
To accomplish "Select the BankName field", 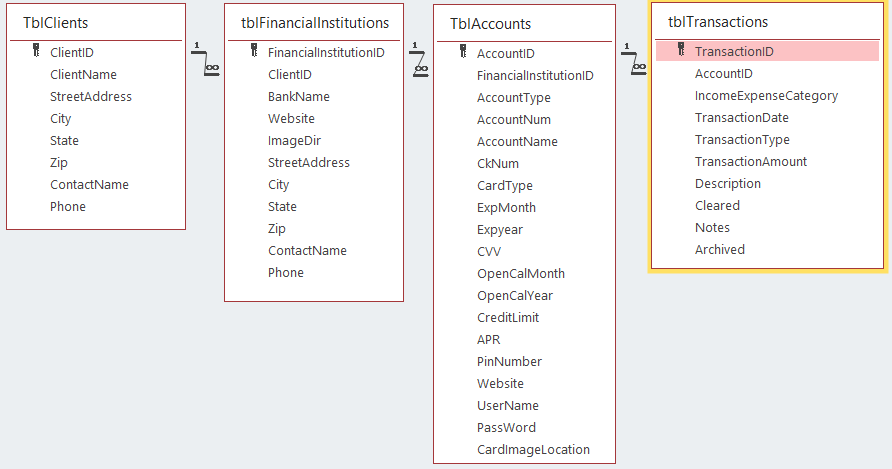I will 299,97.
